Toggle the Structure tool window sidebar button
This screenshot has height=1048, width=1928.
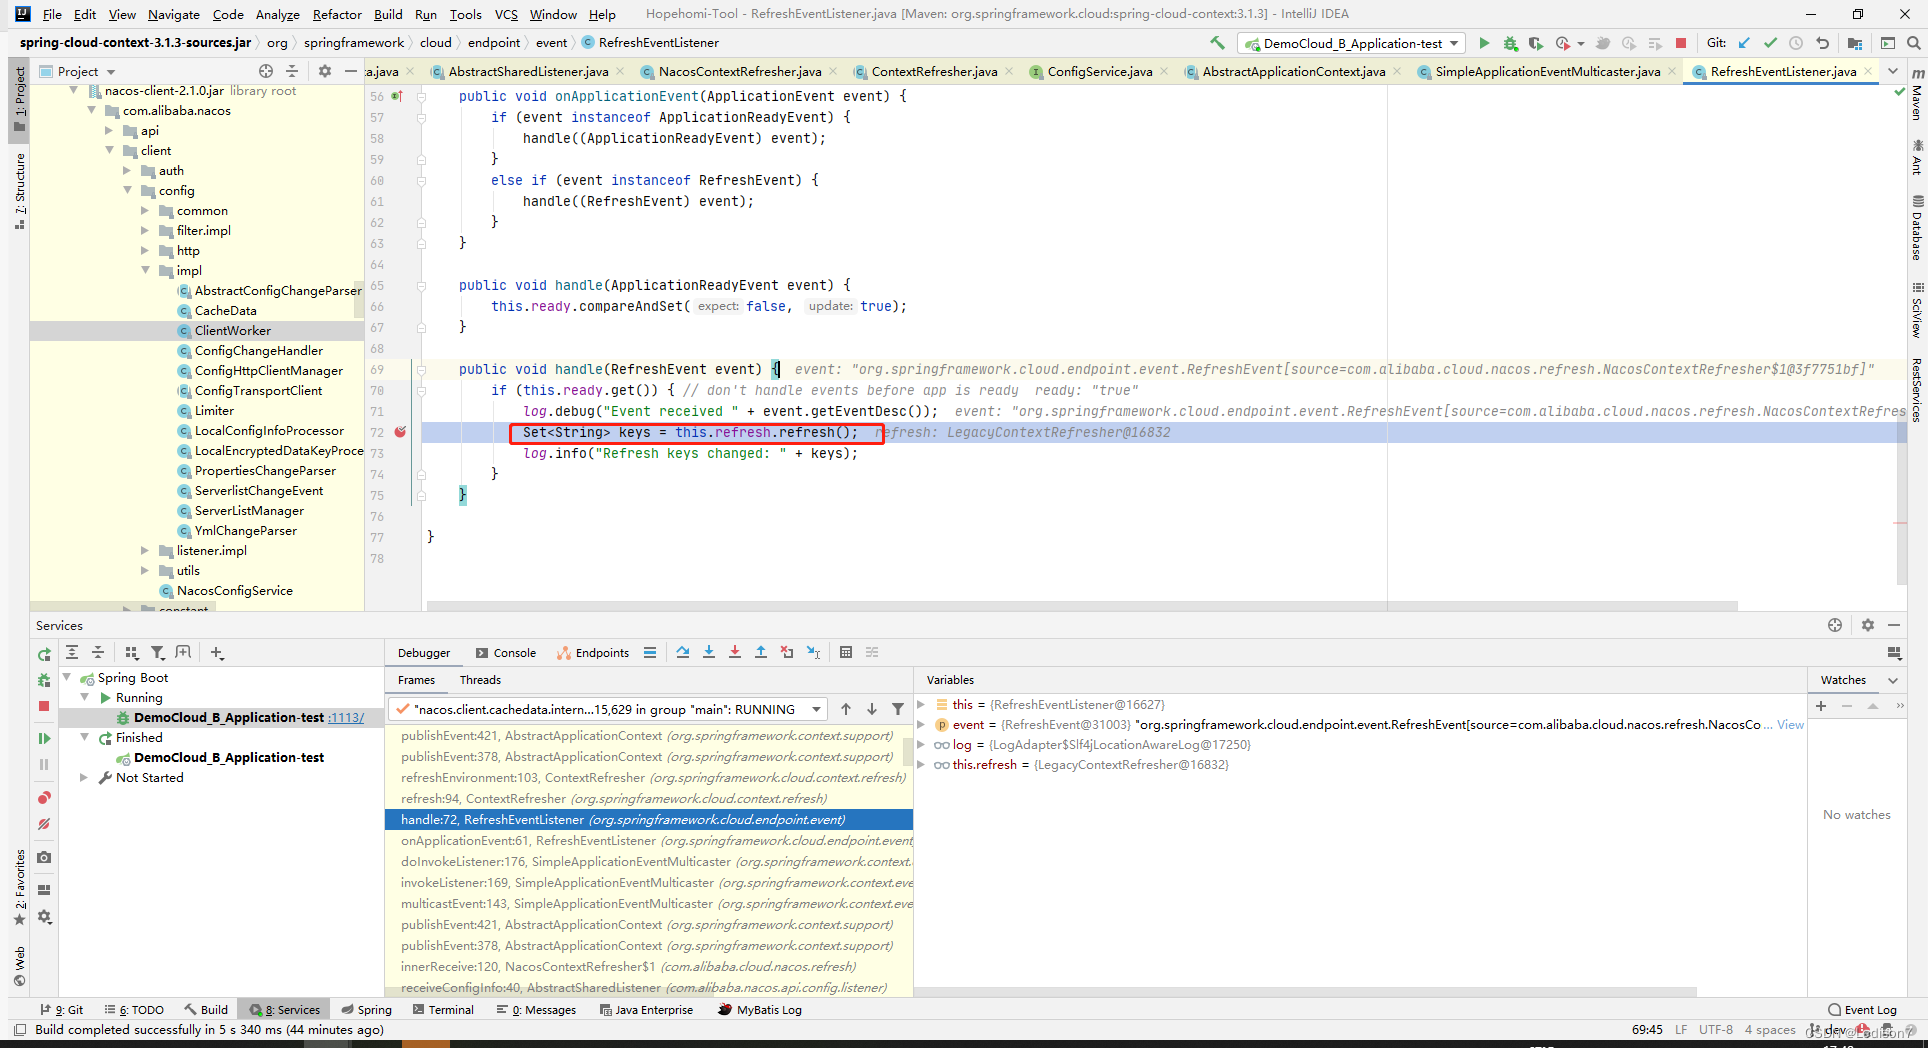tap(19, 191)
